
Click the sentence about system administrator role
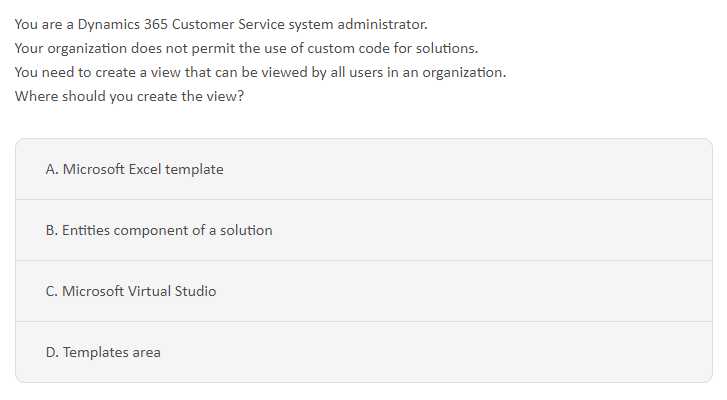point(221,24)
